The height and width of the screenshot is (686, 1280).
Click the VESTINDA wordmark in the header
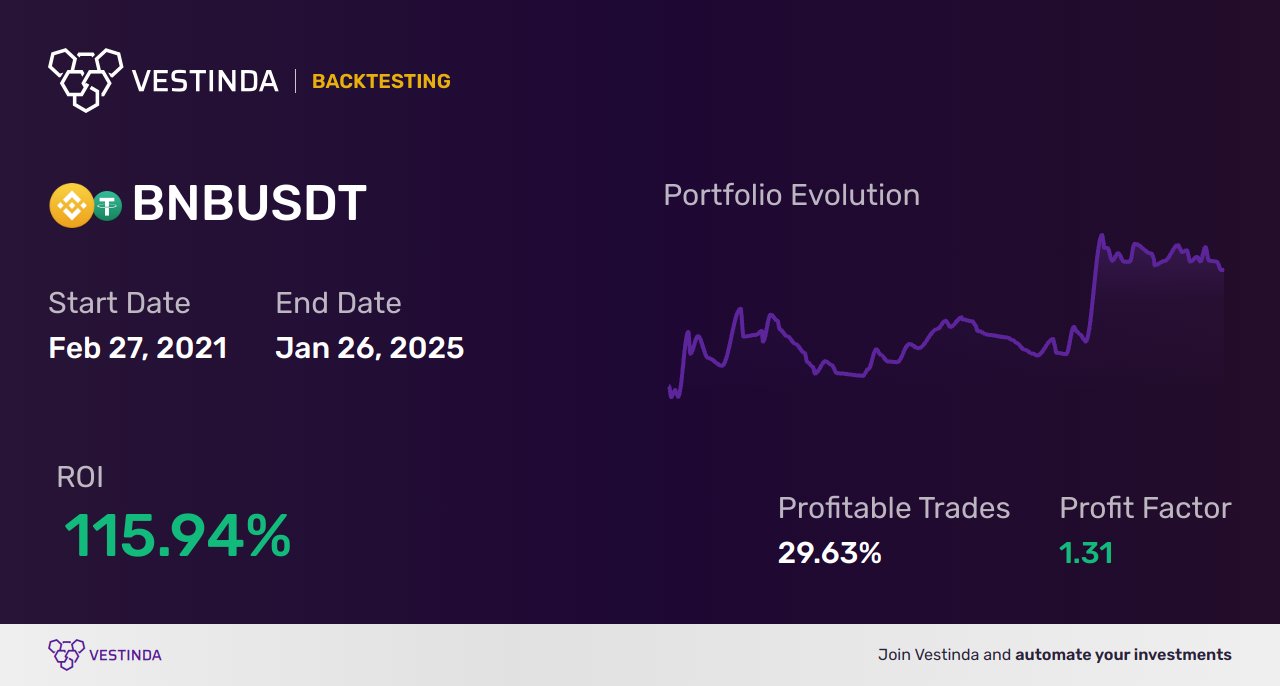pyautogui.click(x=205, y=81)
